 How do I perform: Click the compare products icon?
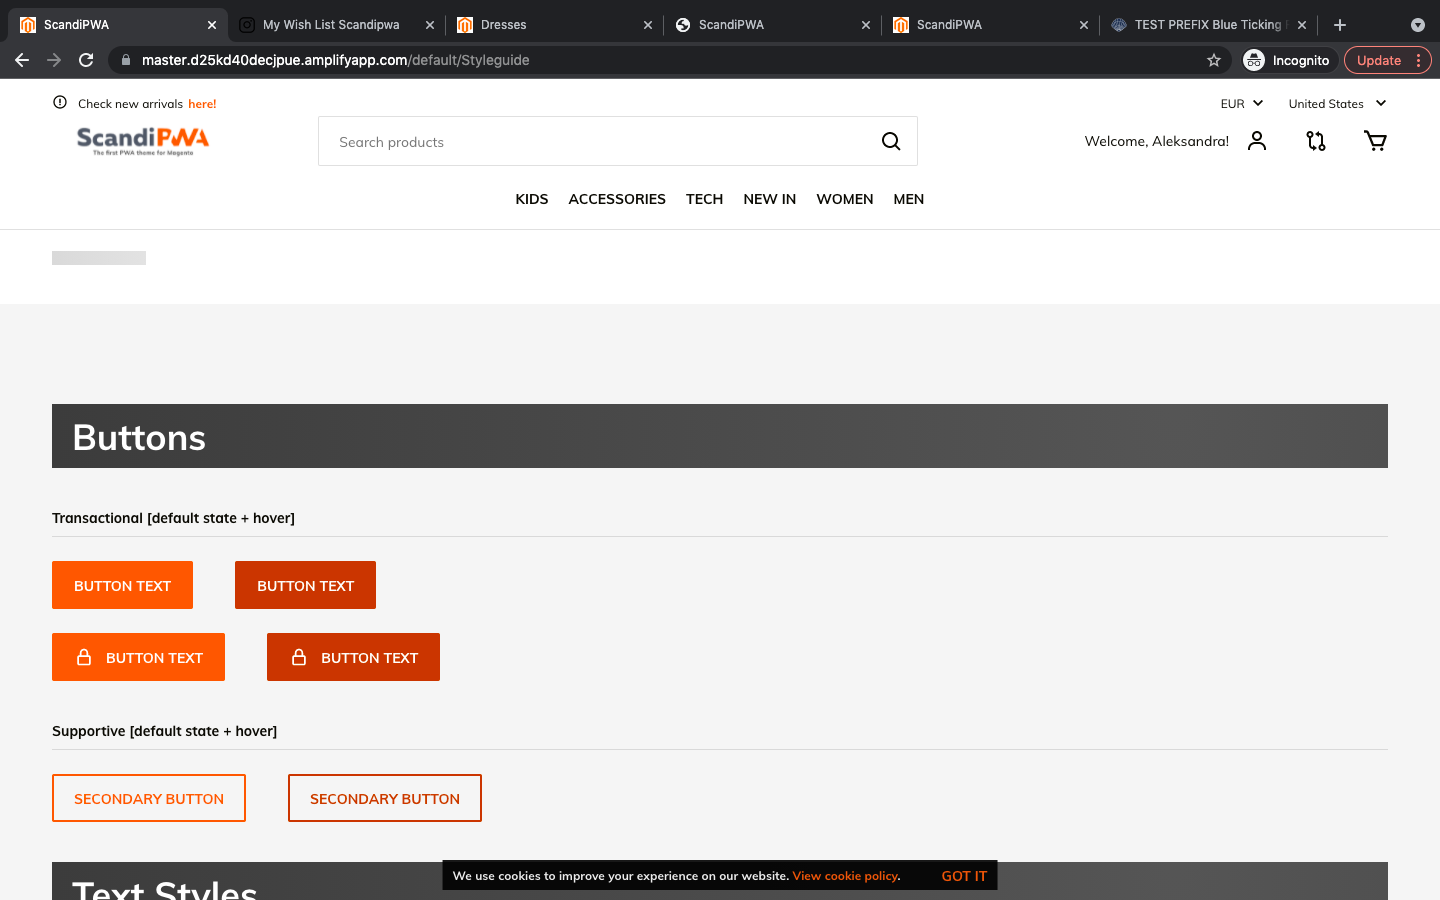[x=1316, y=141]
